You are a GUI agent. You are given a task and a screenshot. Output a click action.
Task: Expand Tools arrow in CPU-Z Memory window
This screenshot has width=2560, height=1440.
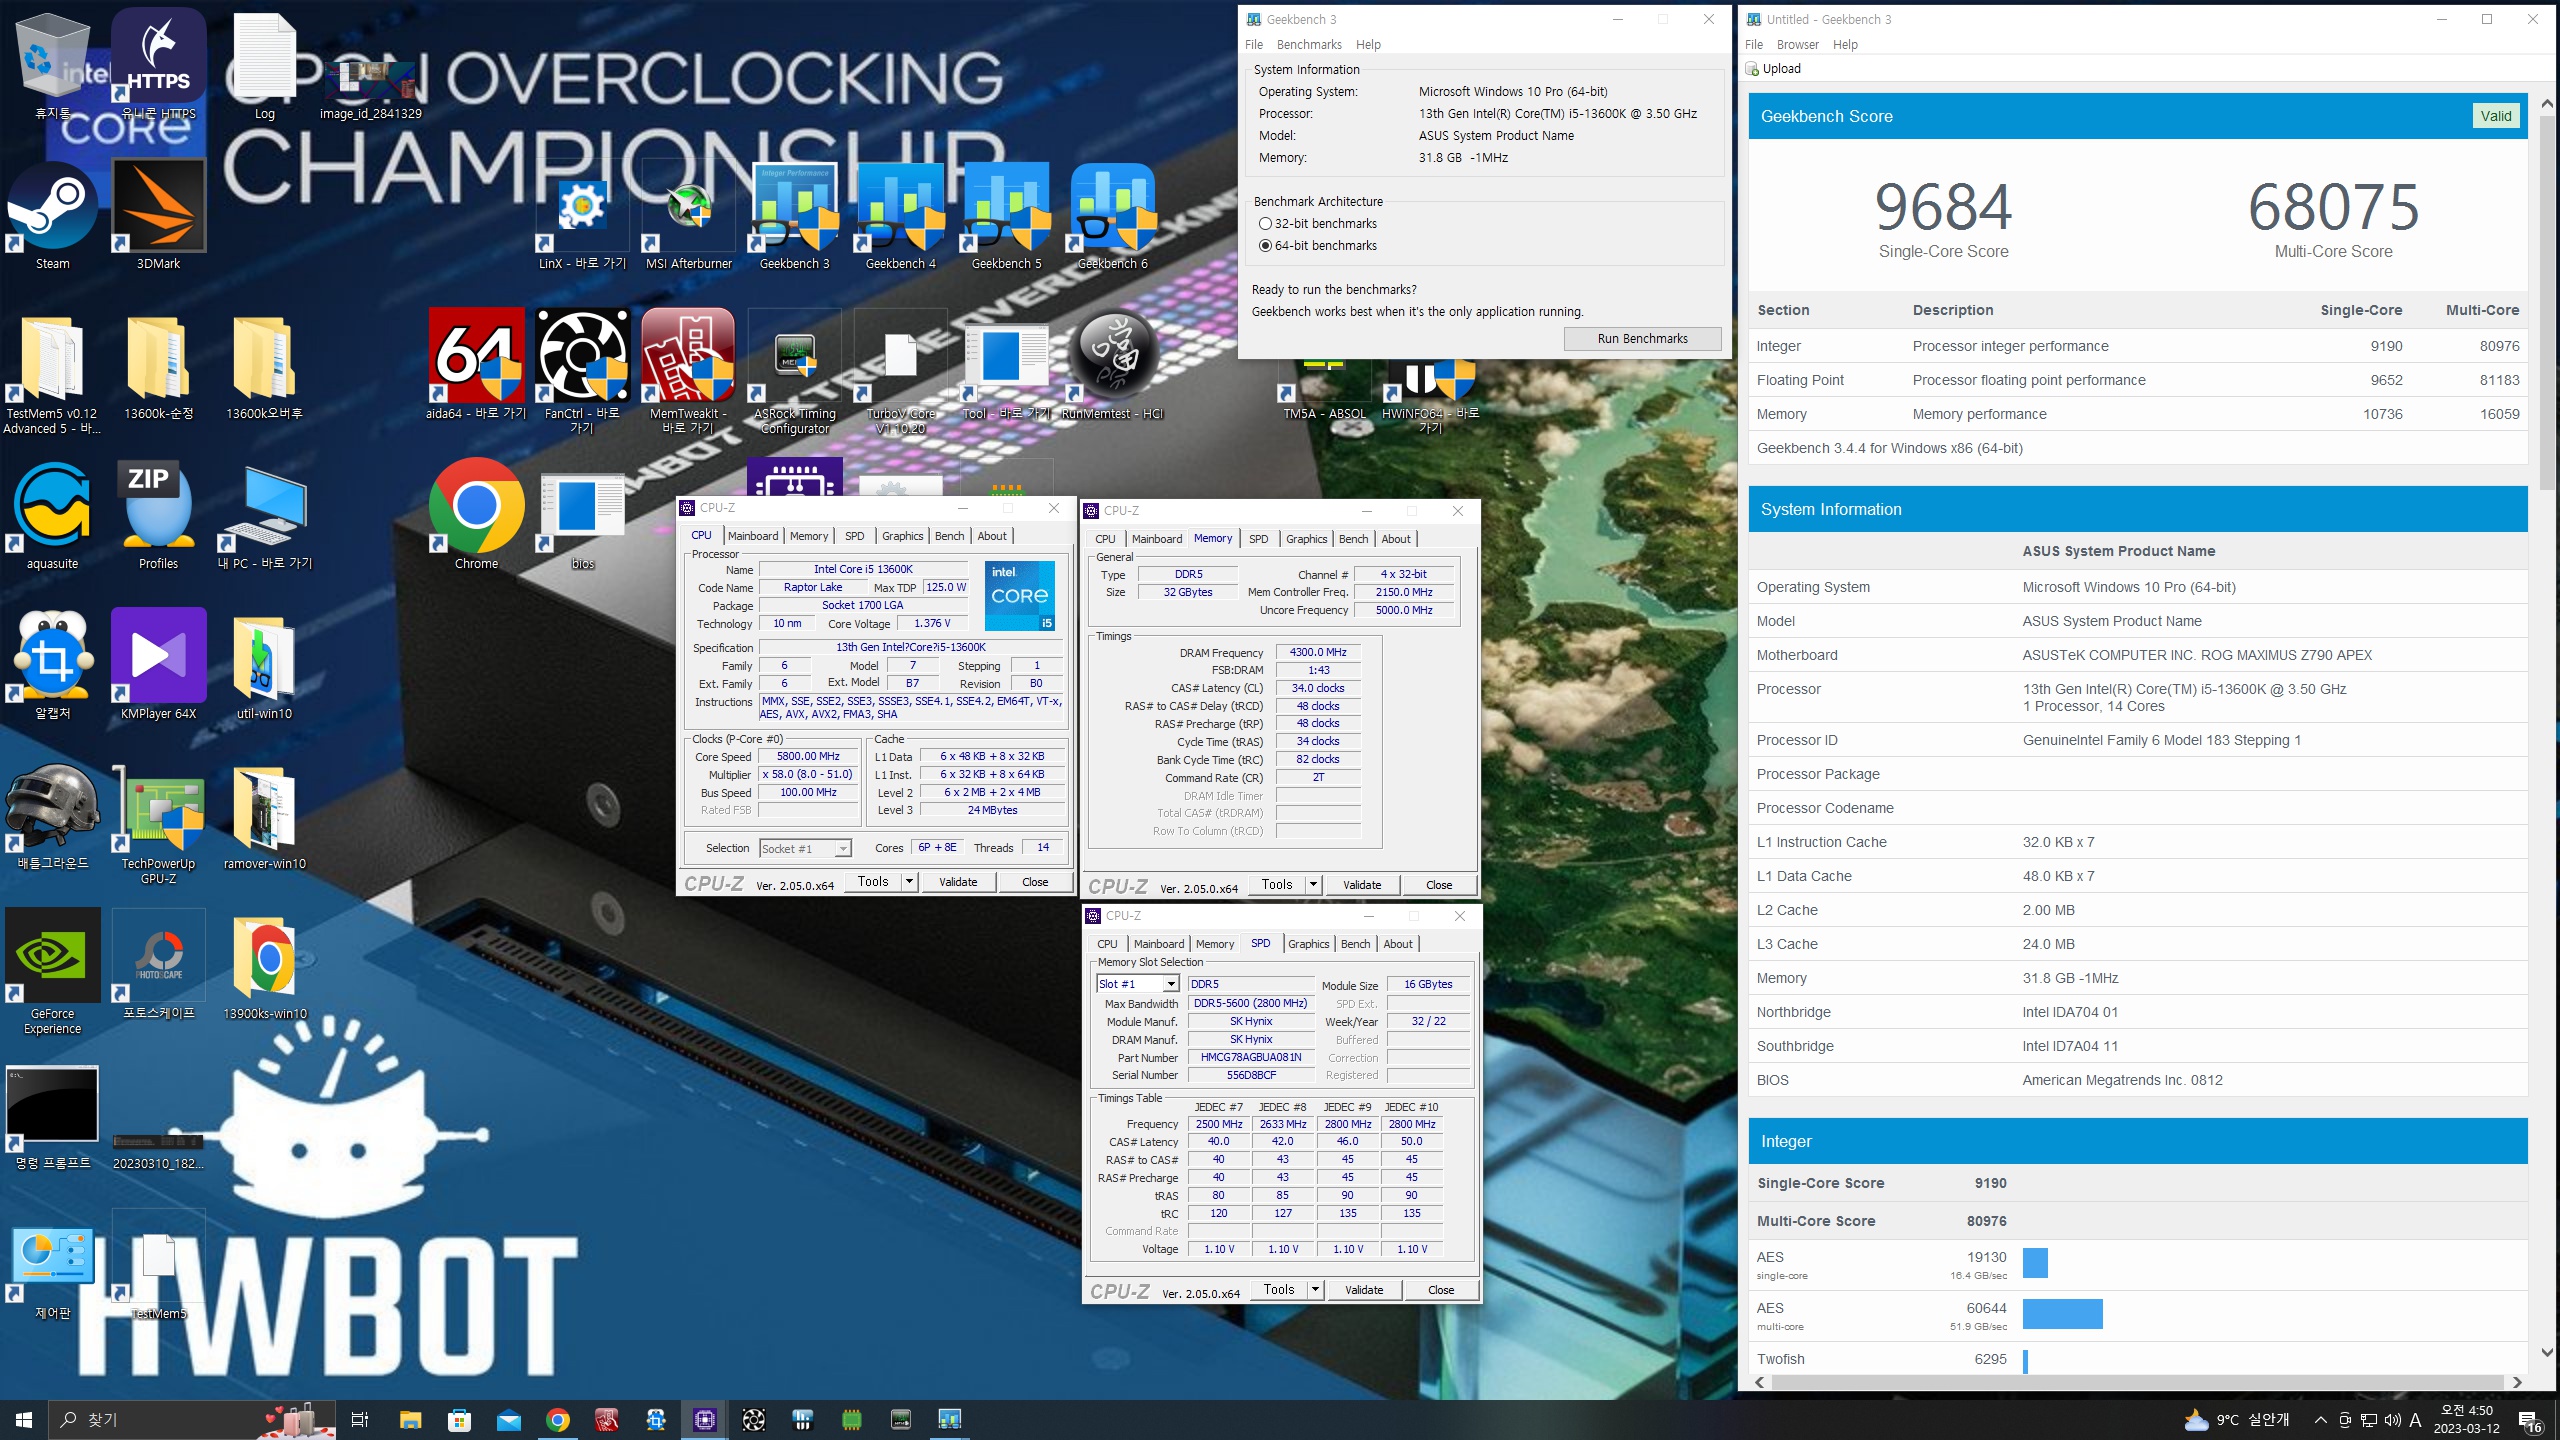(x=1313, y=885)
